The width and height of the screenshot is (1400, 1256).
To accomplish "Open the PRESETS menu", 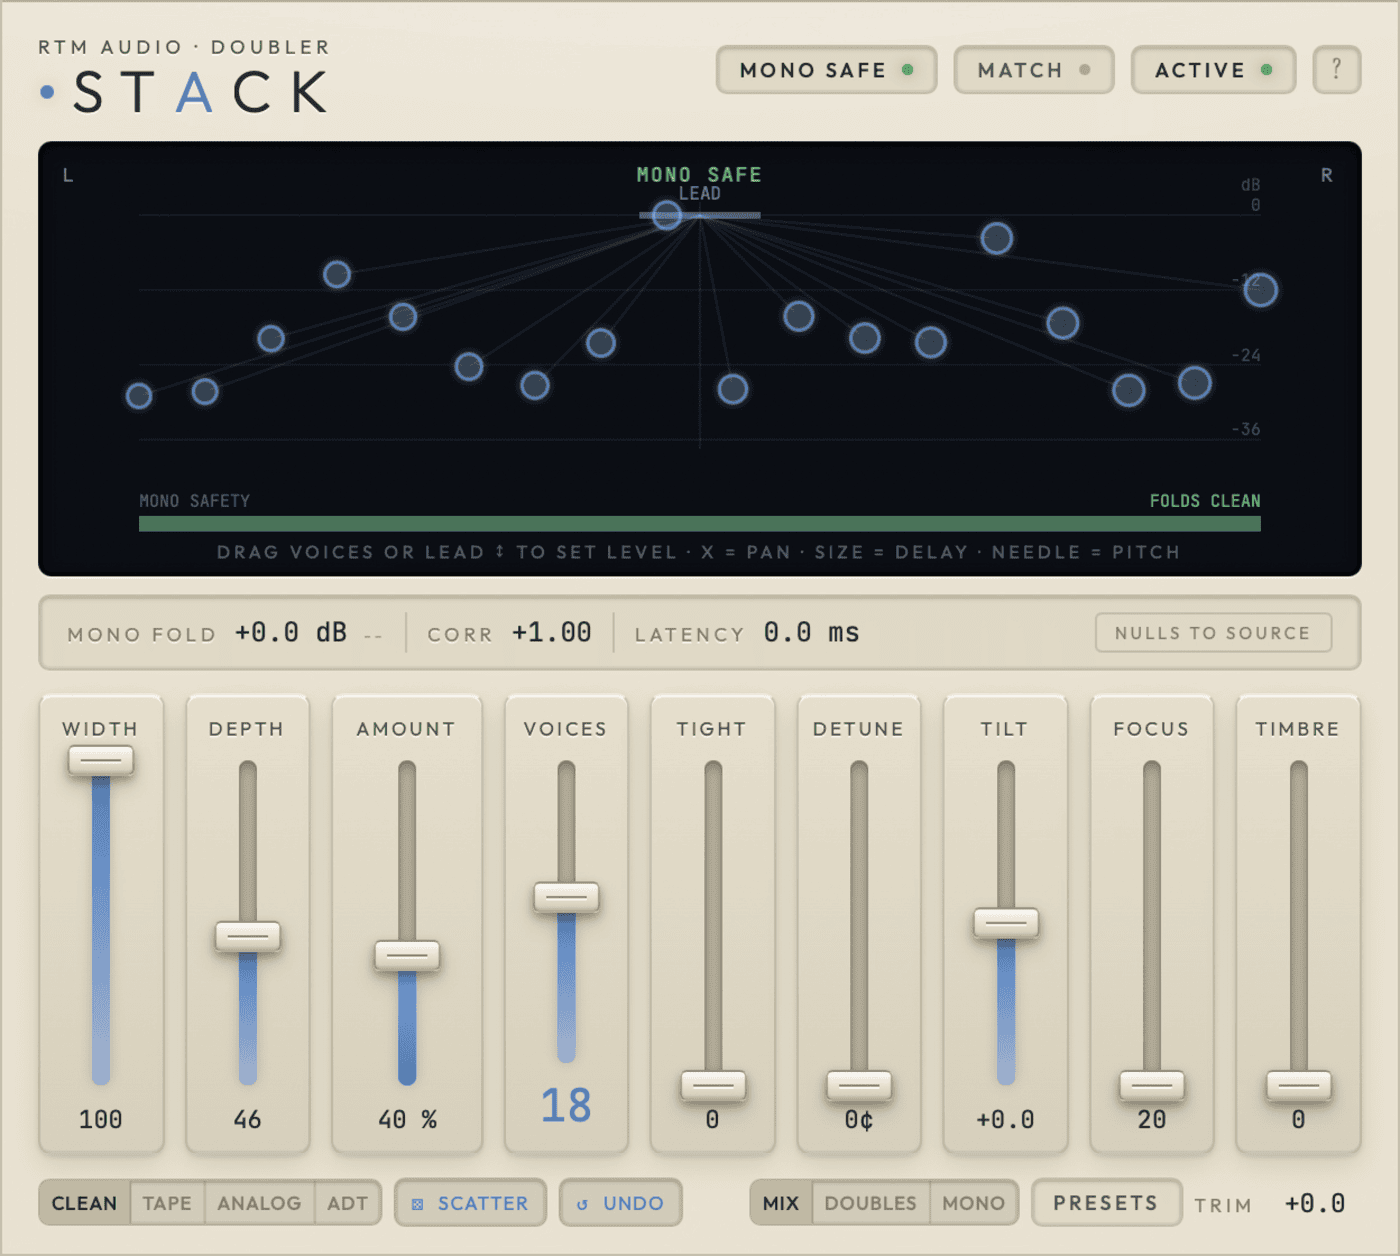I will click(x=1105, y=1203).
